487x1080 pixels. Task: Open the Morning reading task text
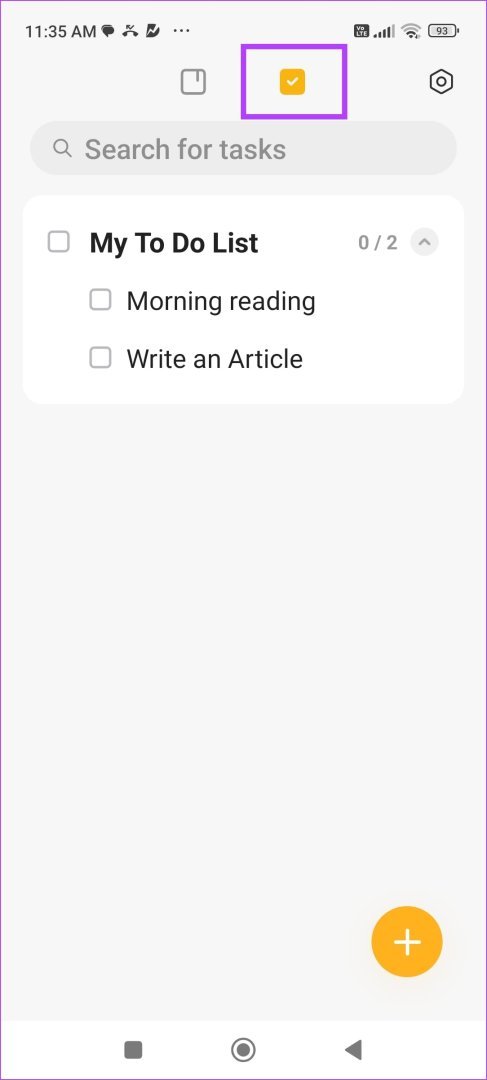coord(221,302)
